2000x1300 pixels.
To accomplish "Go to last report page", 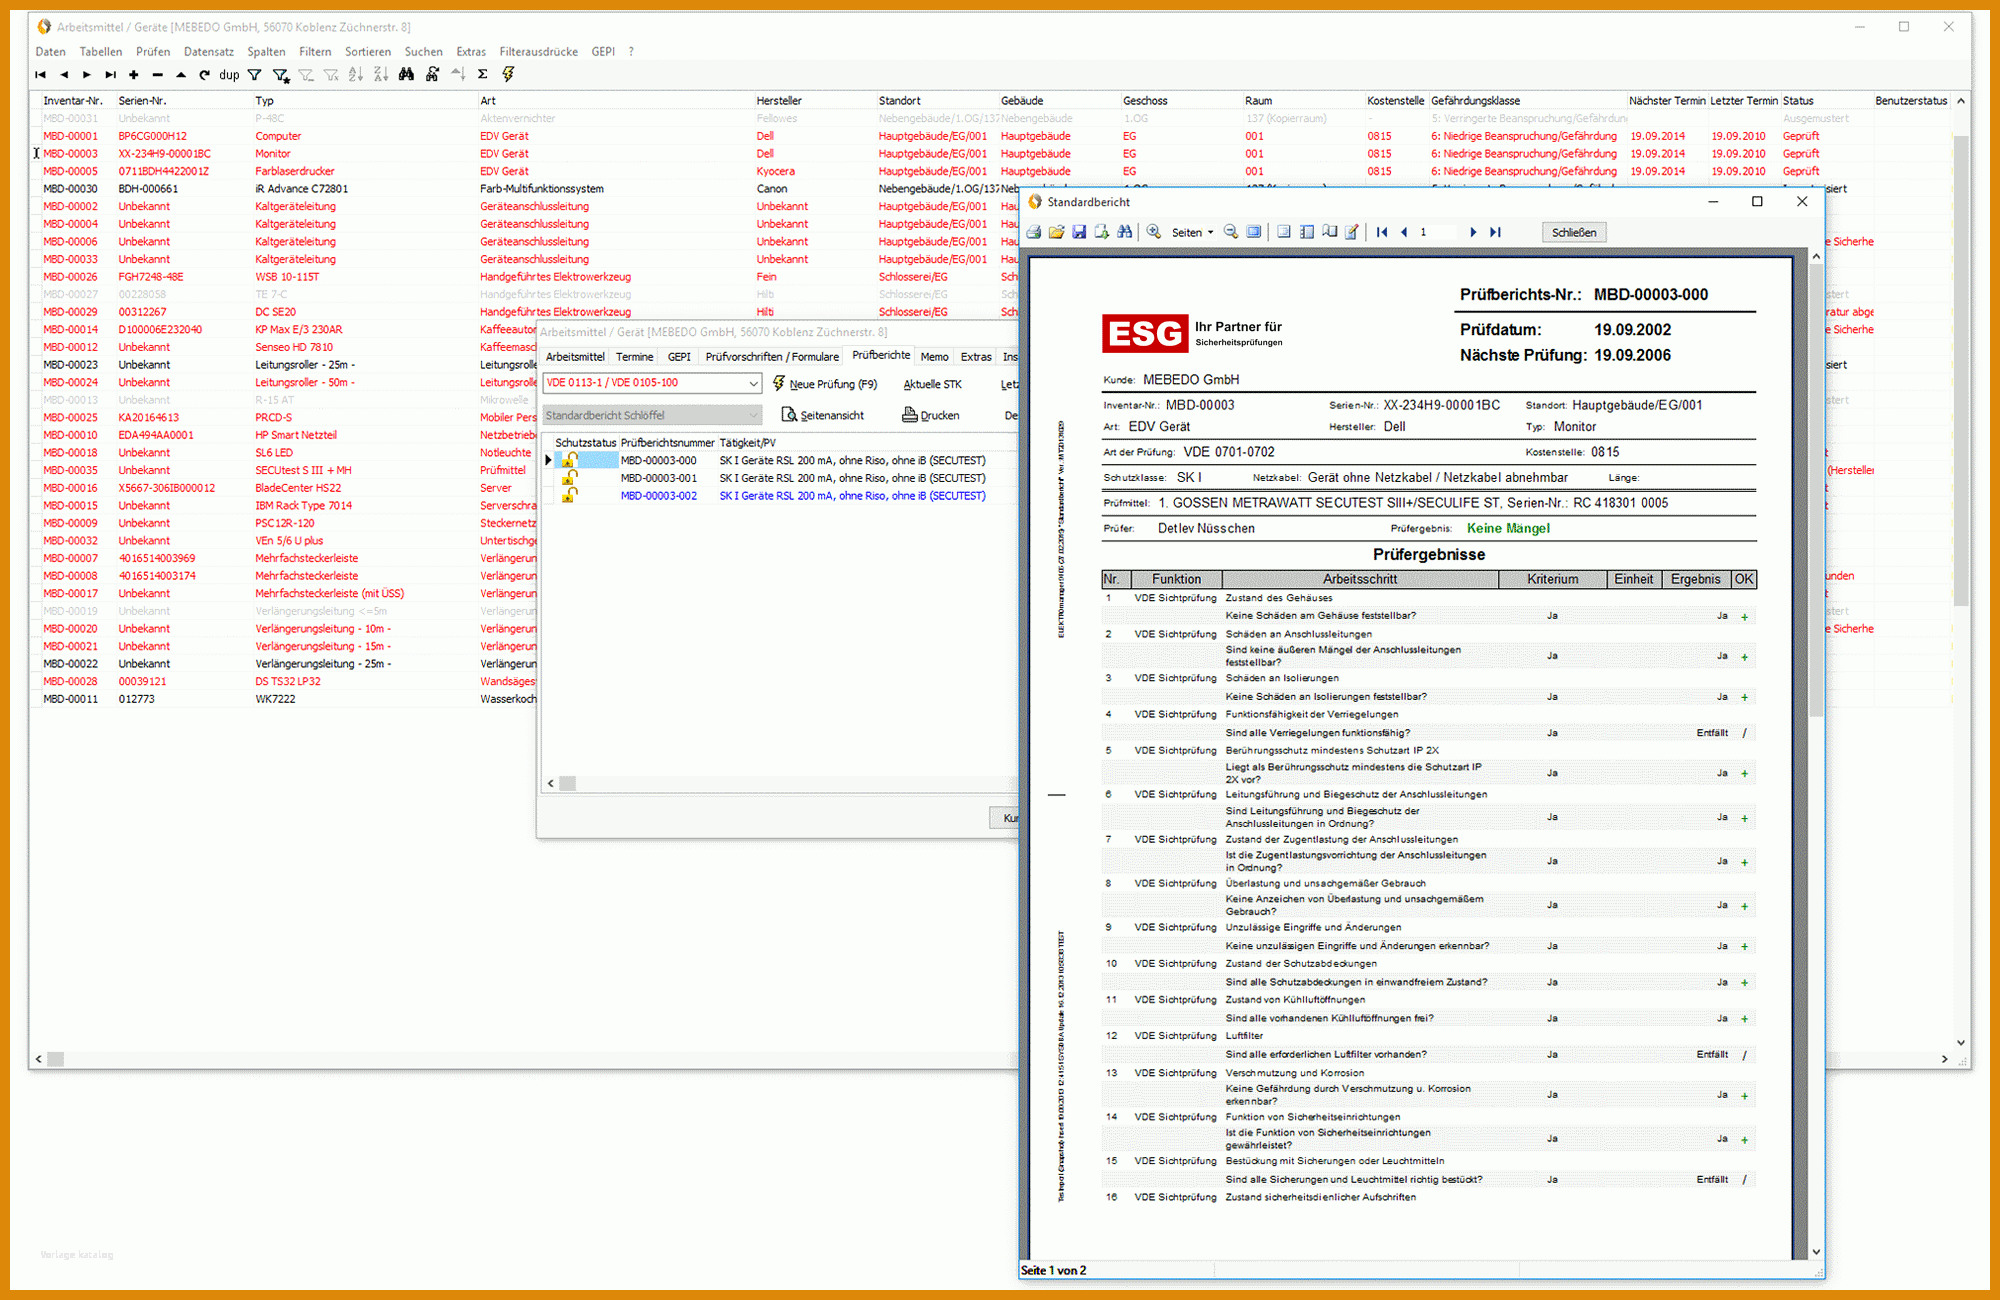I will [x=1496, y=232].
